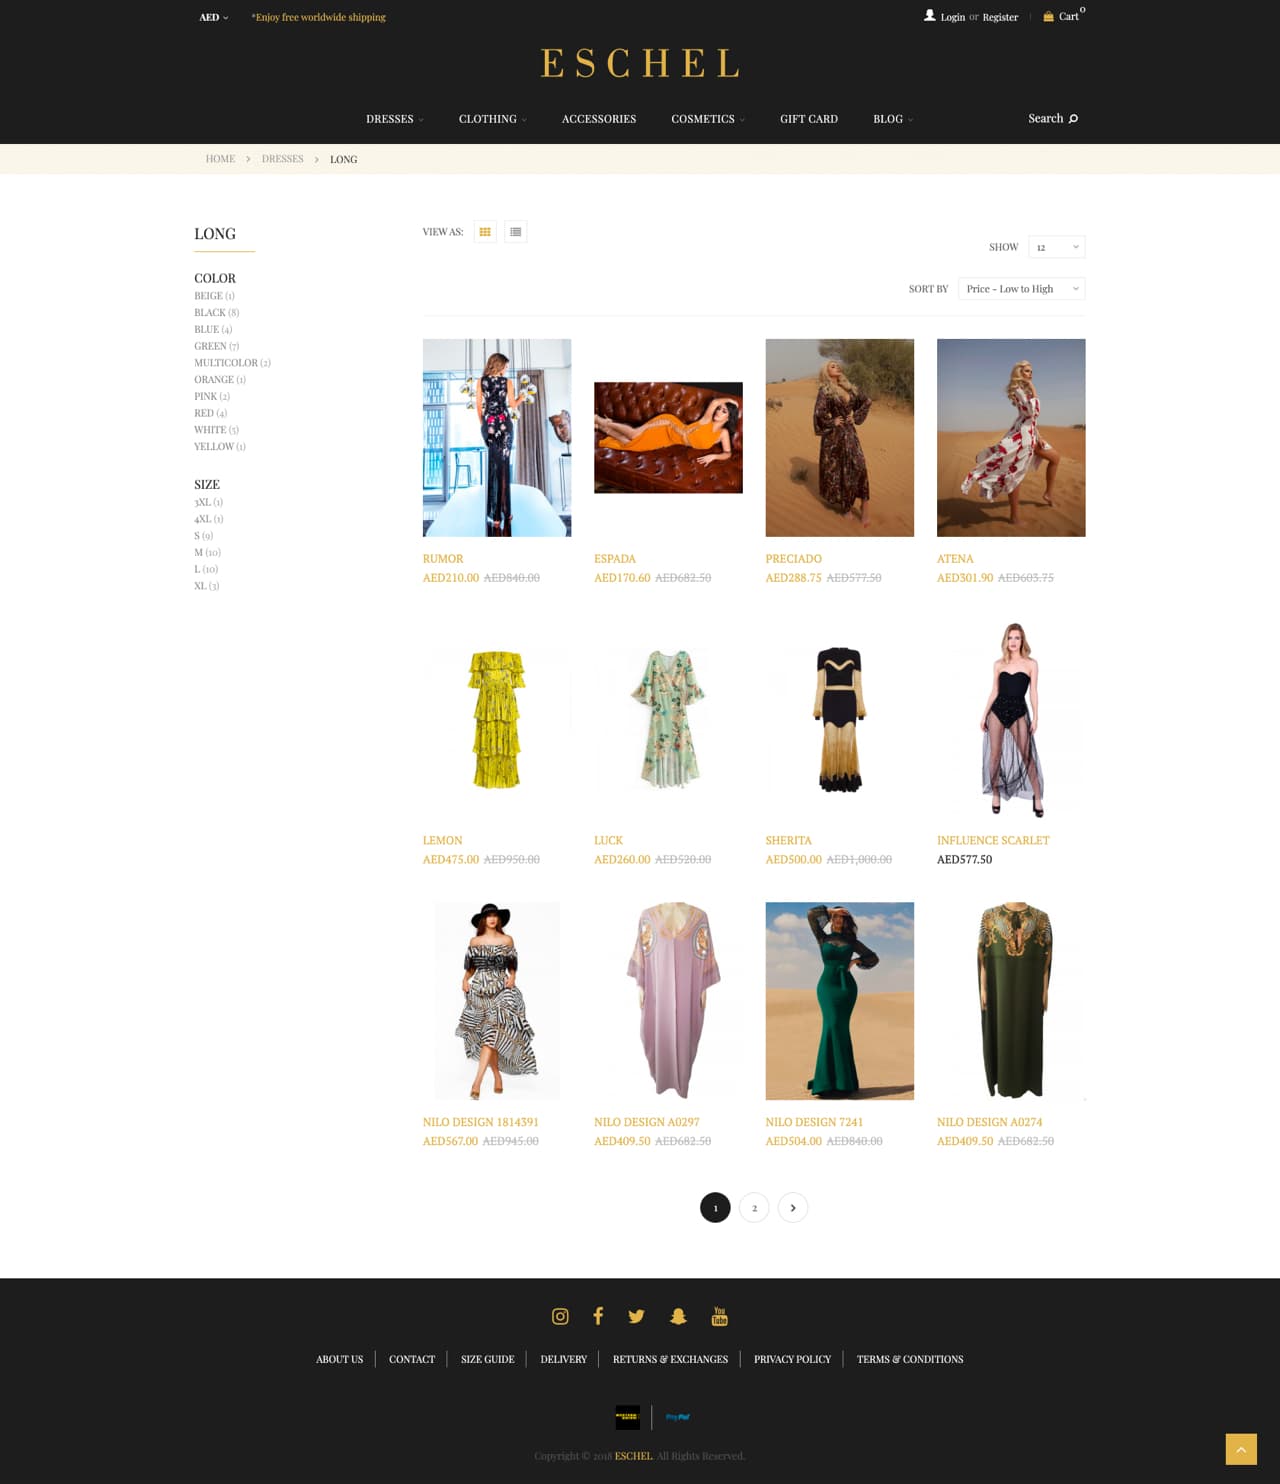
Task: Open Privacy Policy footer link
Action: coord(792,1360)
